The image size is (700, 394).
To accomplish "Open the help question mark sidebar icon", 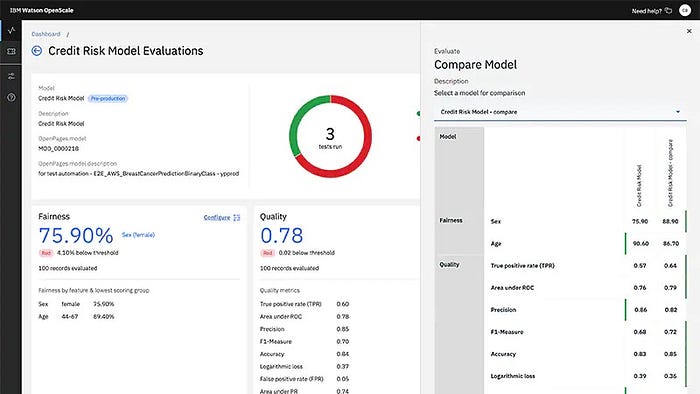I will click(11, 97).
